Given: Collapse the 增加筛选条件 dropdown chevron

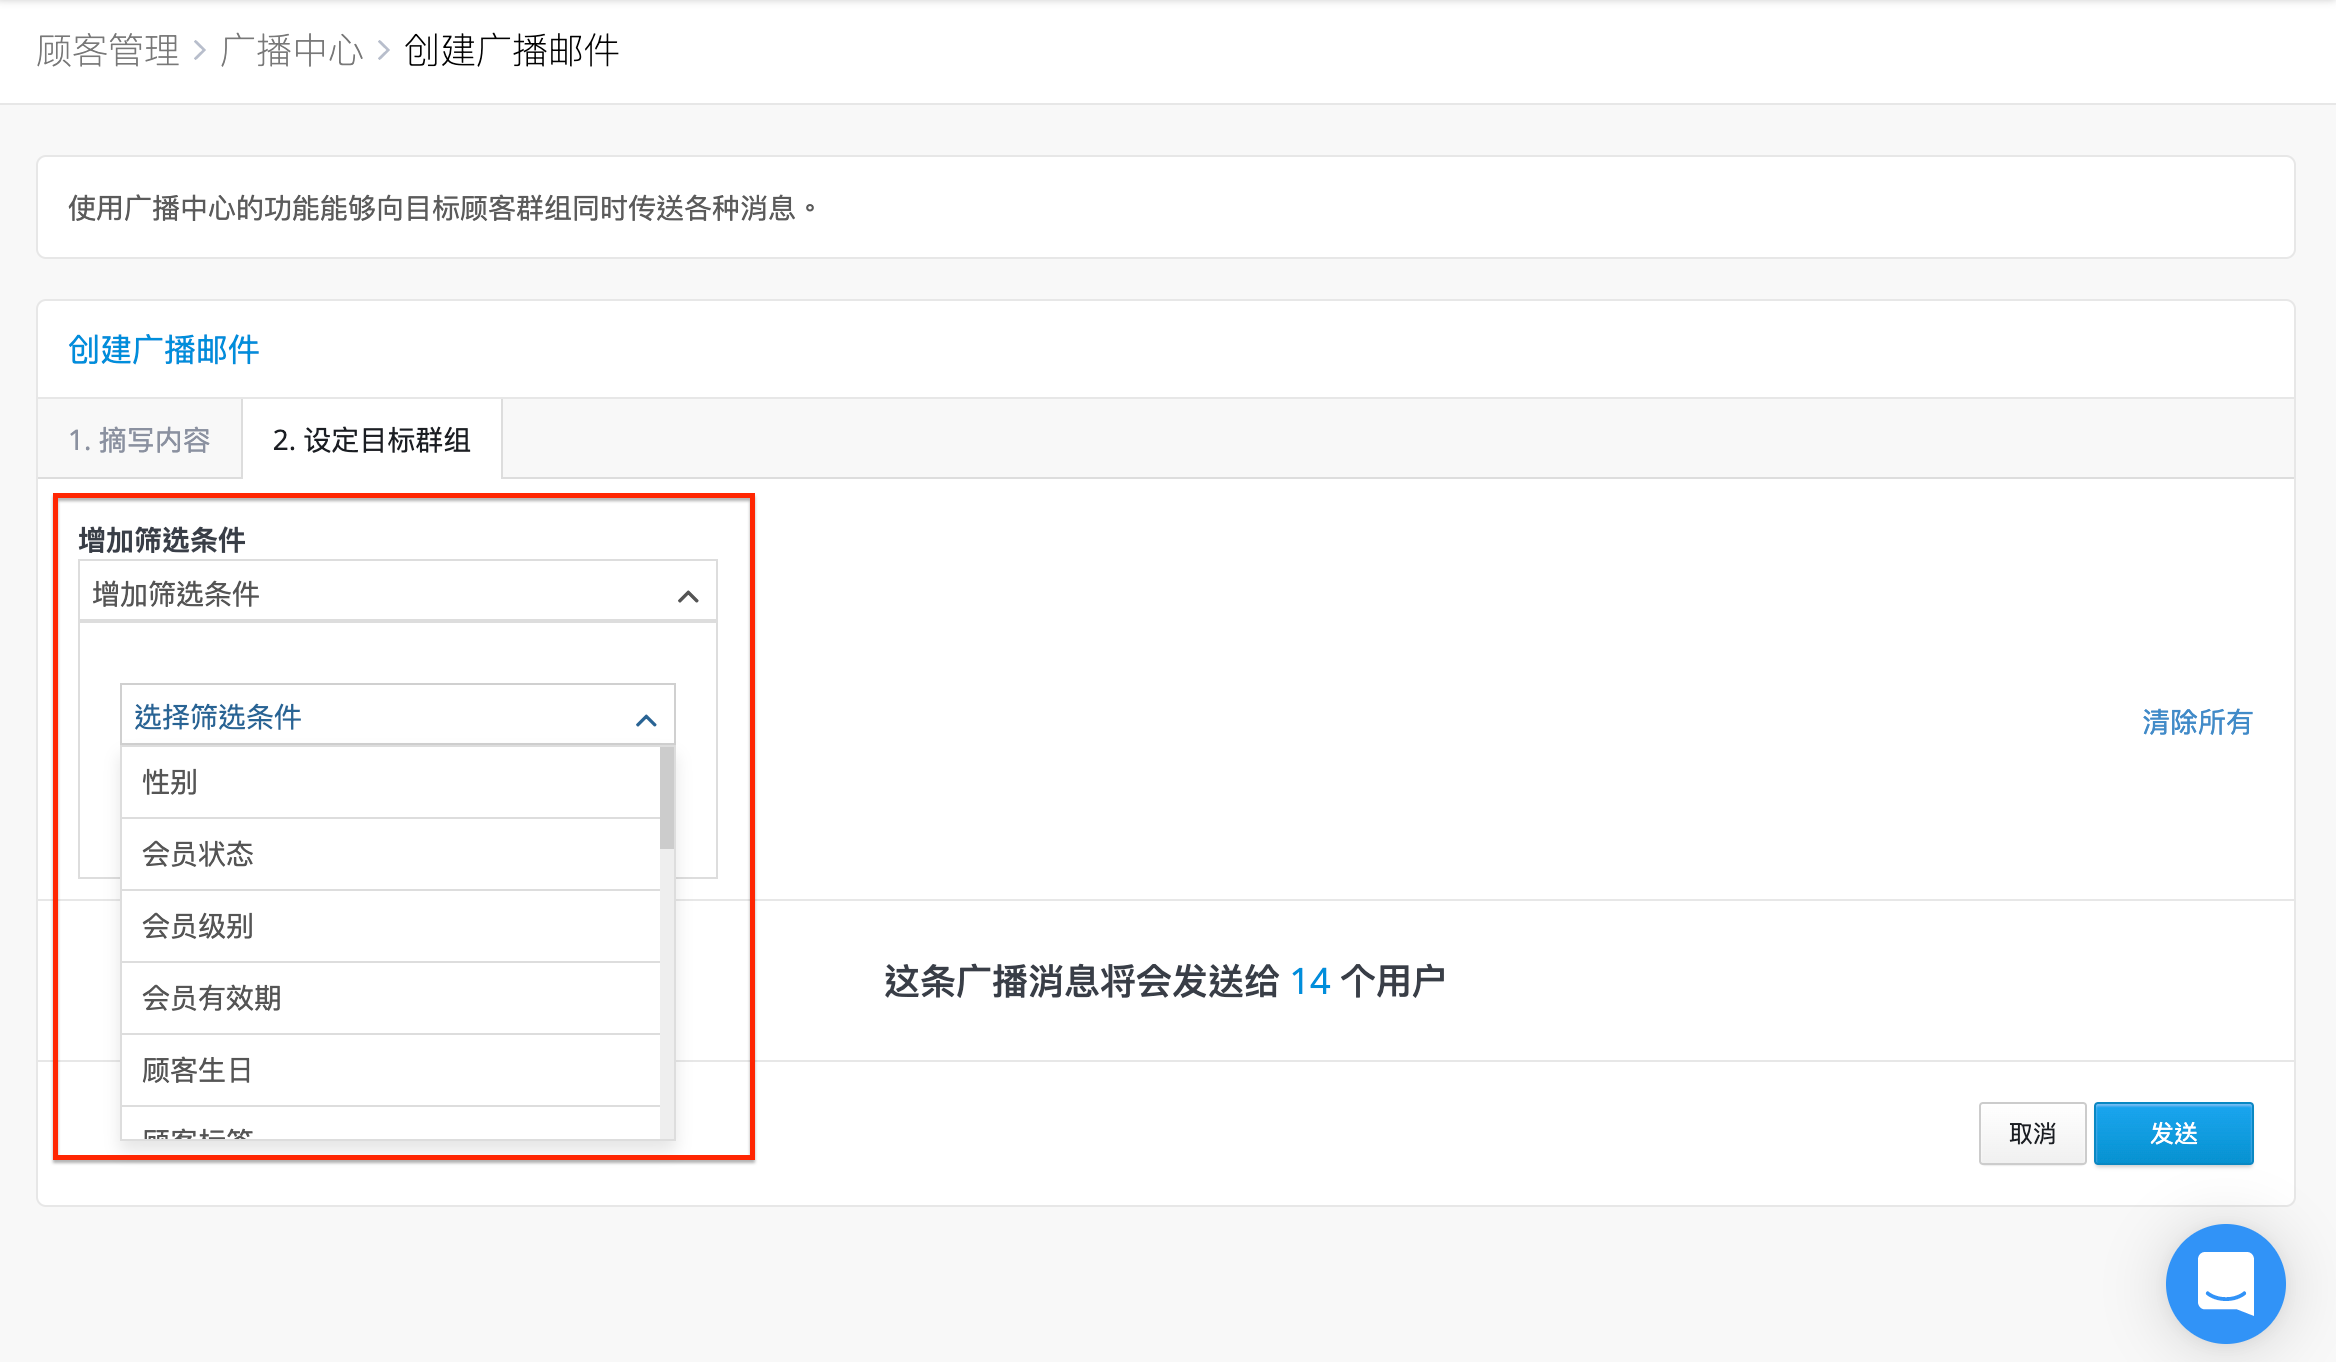Looking at the screenshot, I should point(688,596).
